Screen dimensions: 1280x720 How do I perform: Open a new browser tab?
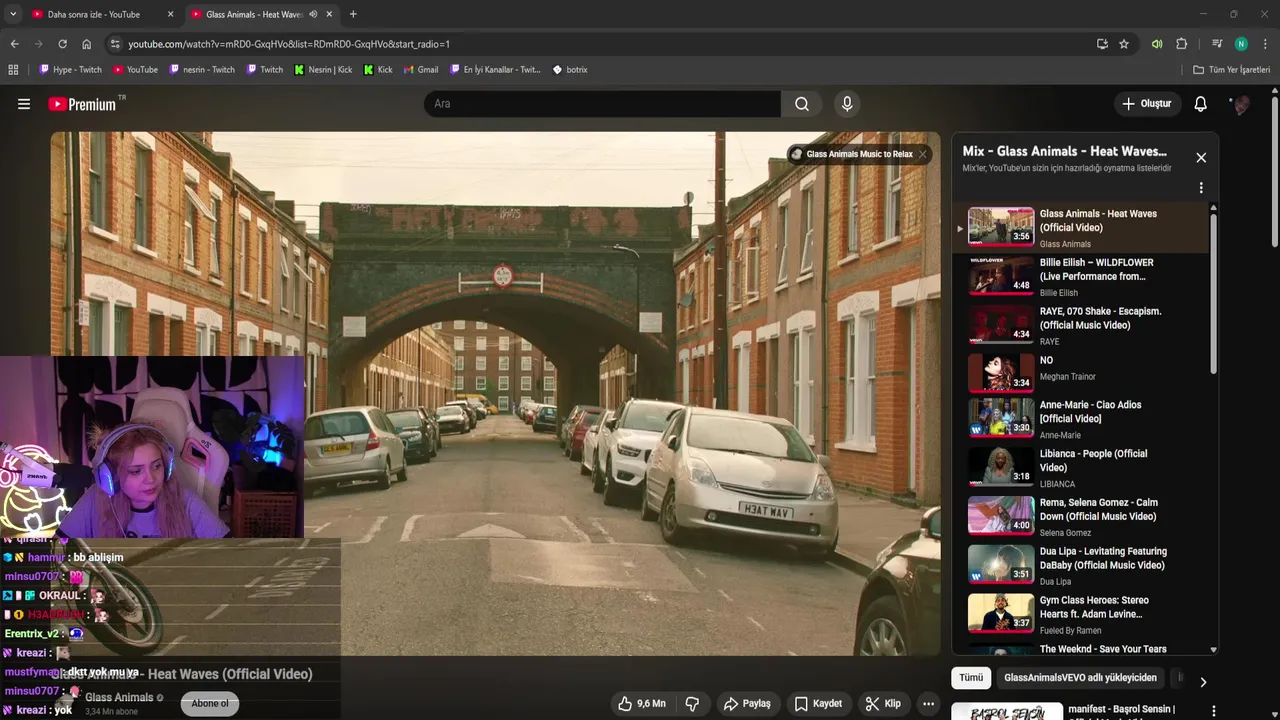[x=353, y=14]
